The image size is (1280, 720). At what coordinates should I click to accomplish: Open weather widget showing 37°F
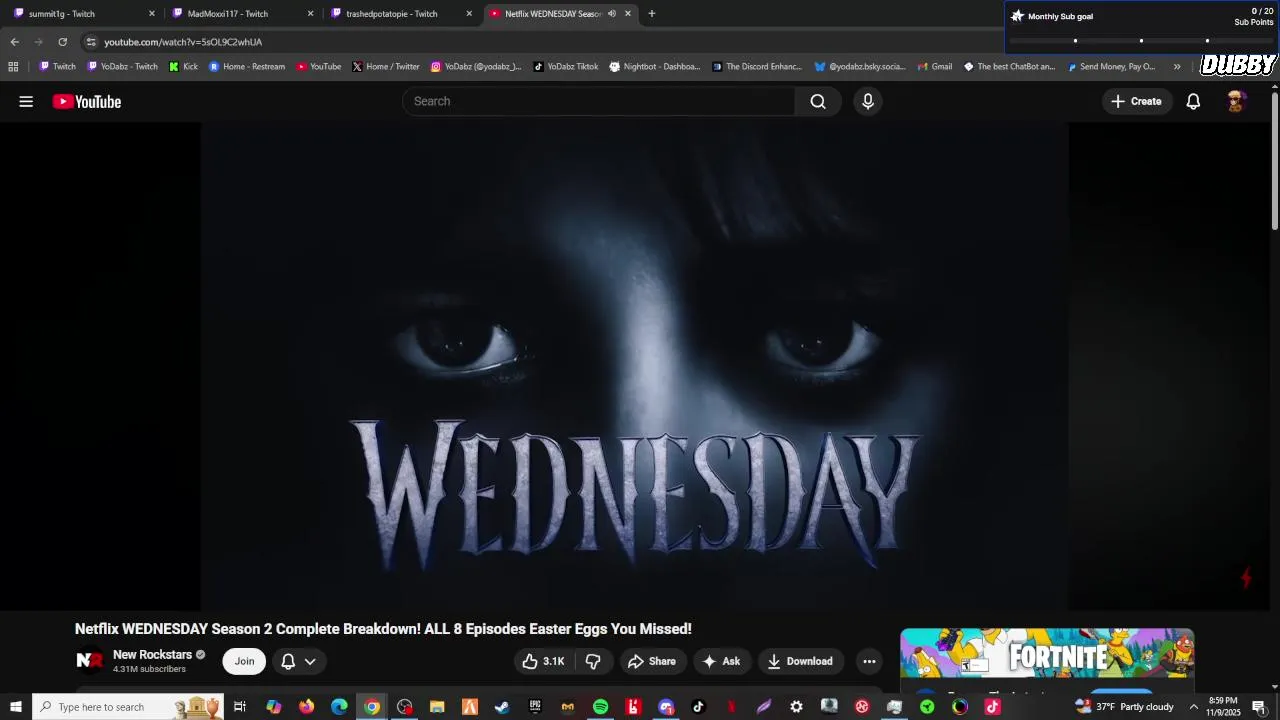(1124, 707)
